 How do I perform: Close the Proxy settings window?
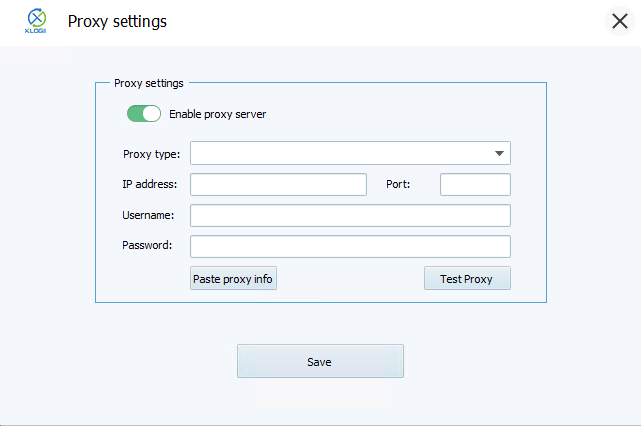(620, 21)
